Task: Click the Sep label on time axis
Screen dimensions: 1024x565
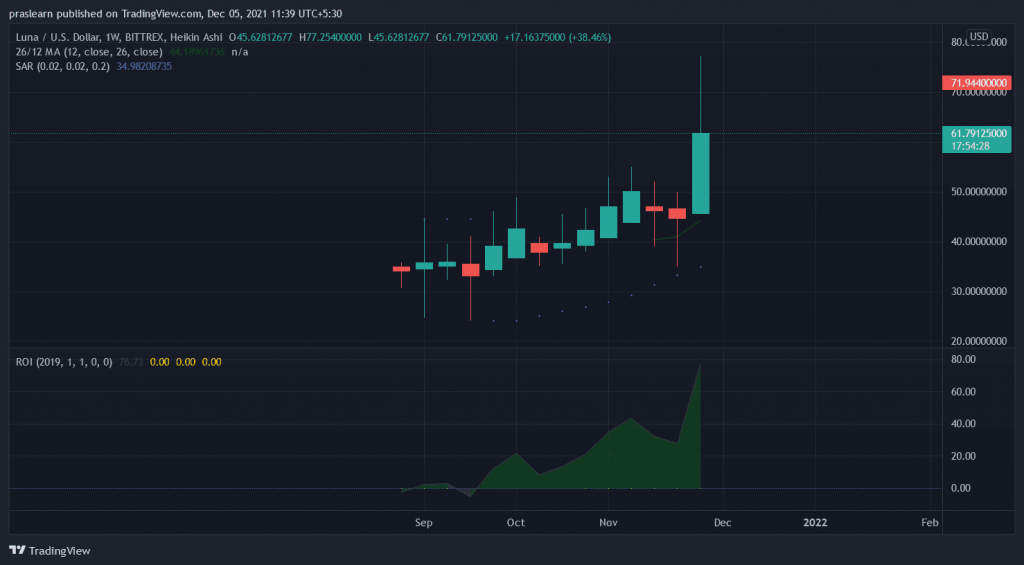Action: (423, 522)
